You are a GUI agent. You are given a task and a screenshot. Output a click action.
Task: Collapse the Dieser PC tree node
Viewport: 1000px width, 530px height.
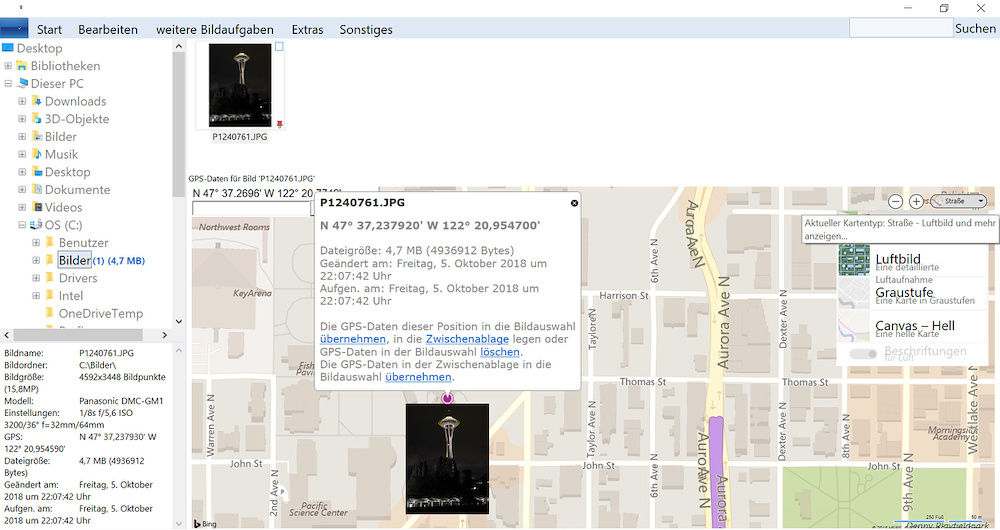click(x=8, y=84)
